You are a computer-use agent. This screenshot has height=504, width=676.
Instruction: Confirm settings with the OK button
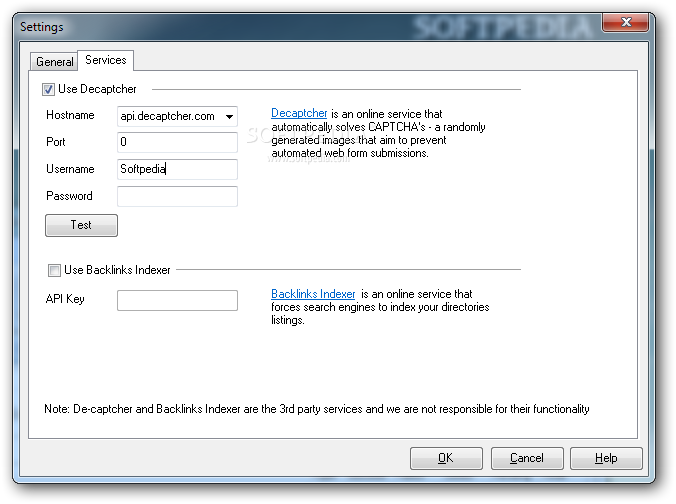coord(446,458)
